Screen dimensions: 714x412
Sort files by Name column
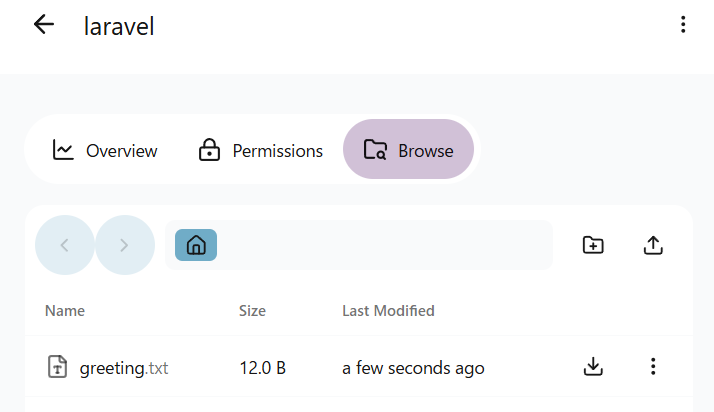[x=65, y=311]
